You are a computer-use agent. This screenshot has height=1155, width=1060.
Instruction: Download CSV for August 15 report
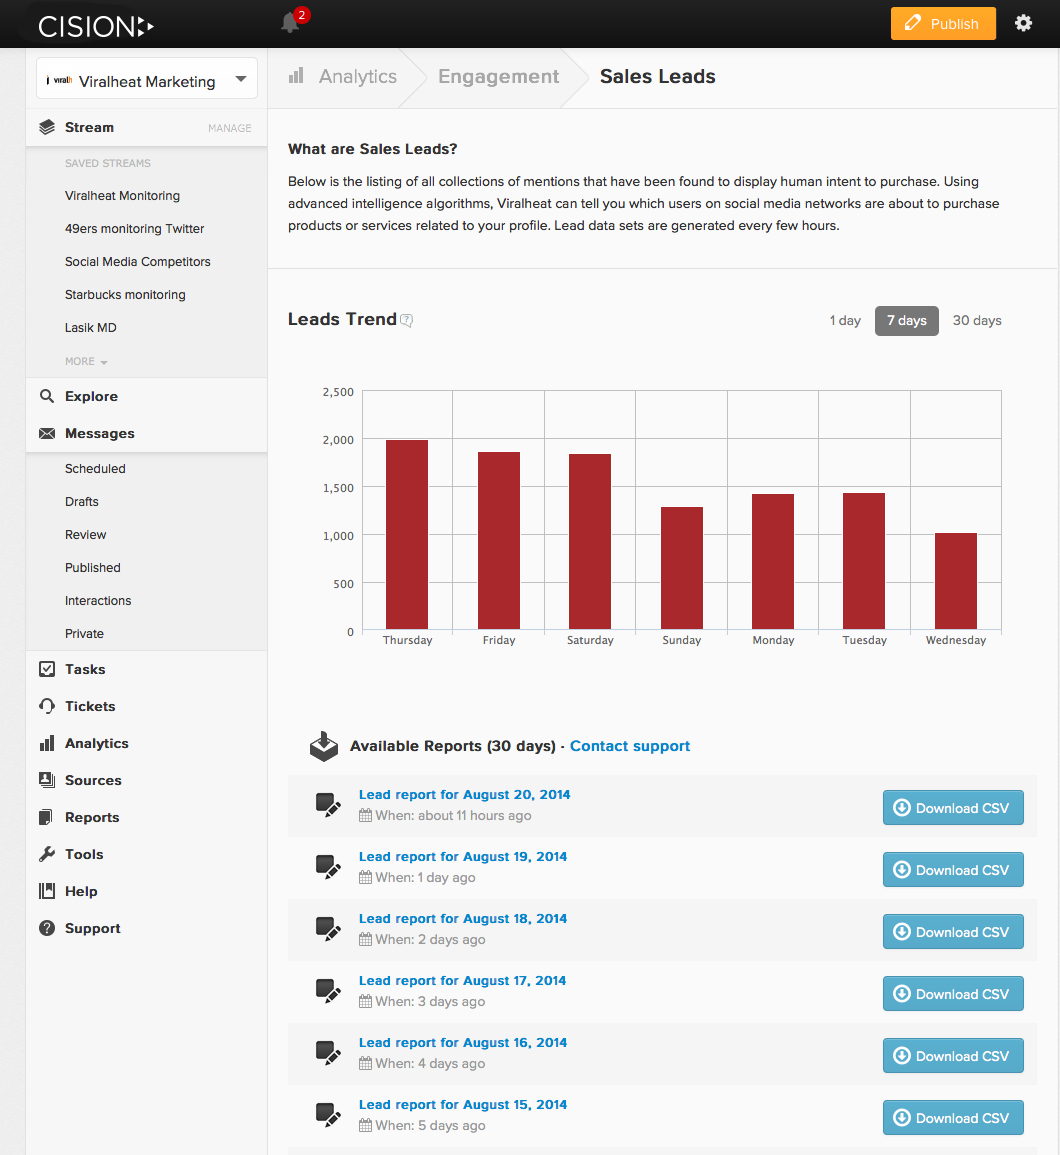(x=953, y=1117)
